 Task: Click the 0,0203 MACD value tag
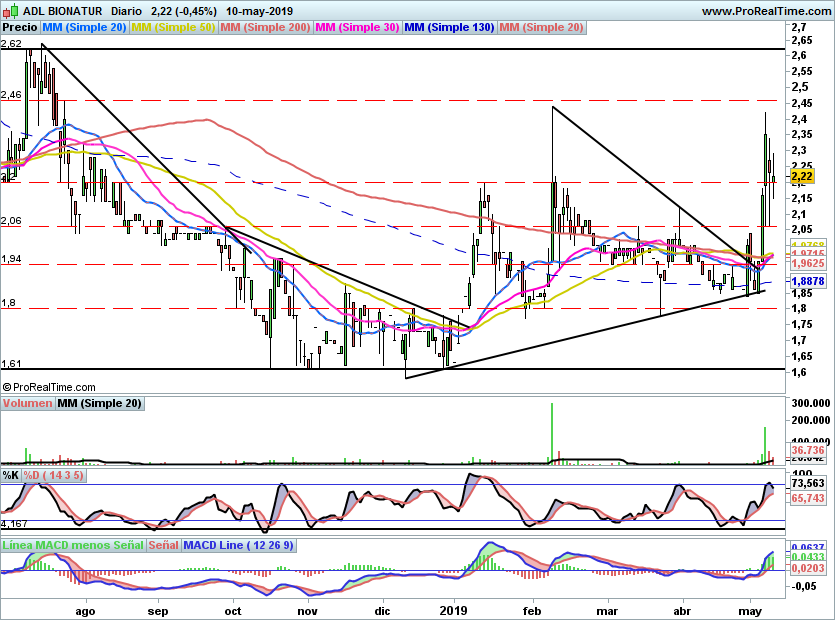[x=808, y=568]
